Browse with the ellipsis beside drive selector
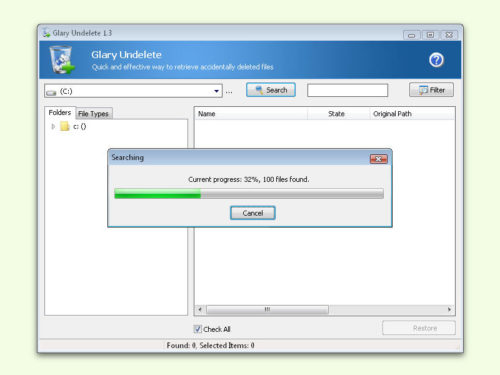This screenshot has height=375, width=500. (x=229, y=92)
